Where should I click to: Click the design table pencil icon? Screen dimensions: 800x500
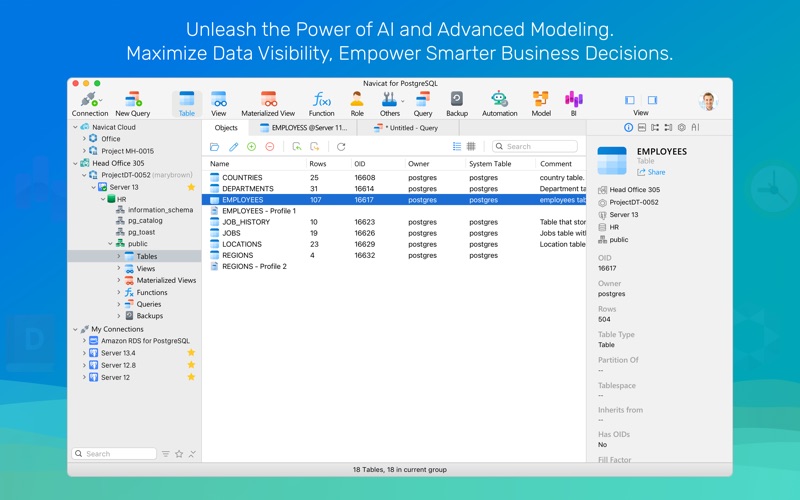pyautogui.click(x=233, y=147)
